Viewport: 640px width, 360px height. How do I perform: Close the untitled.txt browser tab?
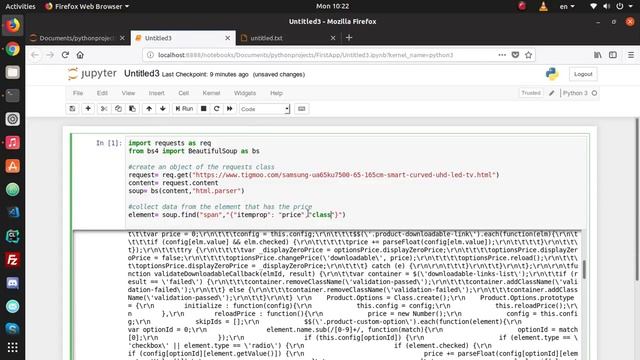click(333, 38)
